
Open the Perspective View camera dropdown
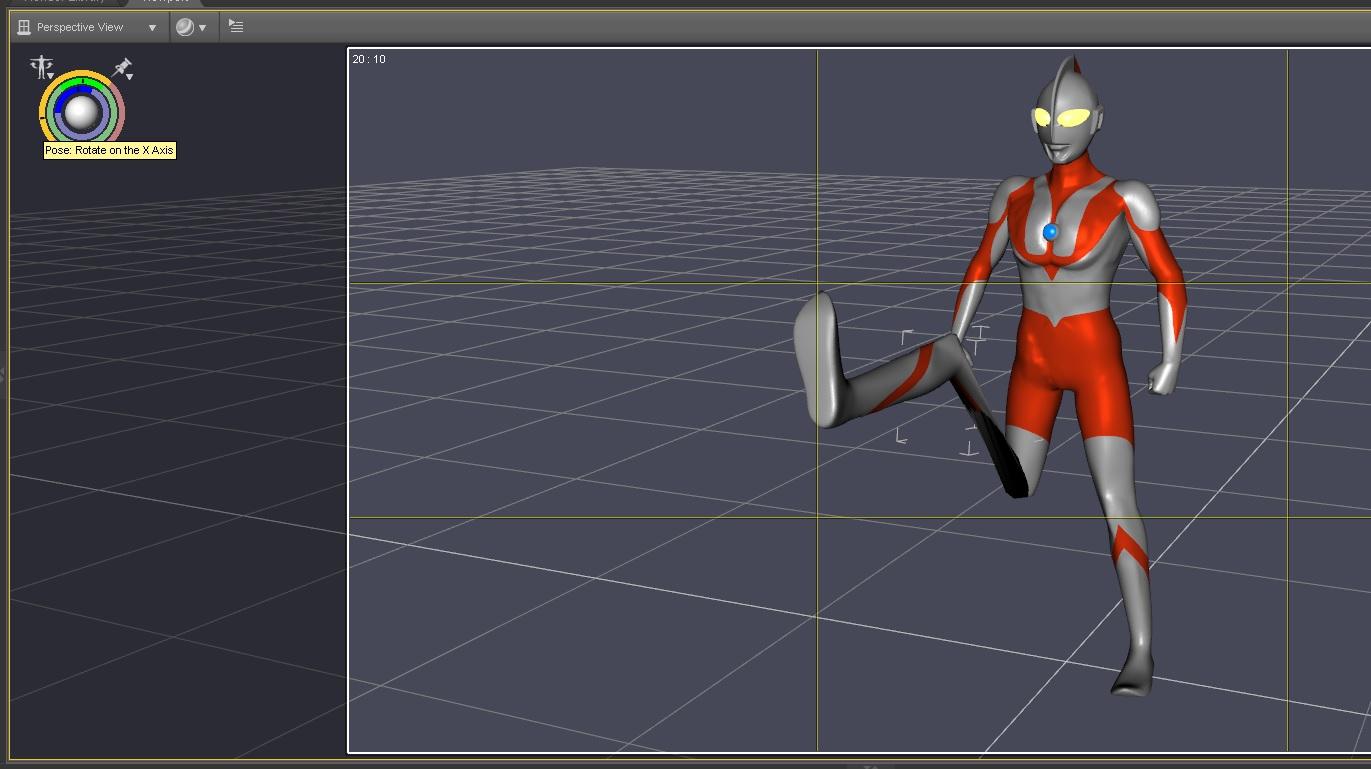[x=88, y=27]
